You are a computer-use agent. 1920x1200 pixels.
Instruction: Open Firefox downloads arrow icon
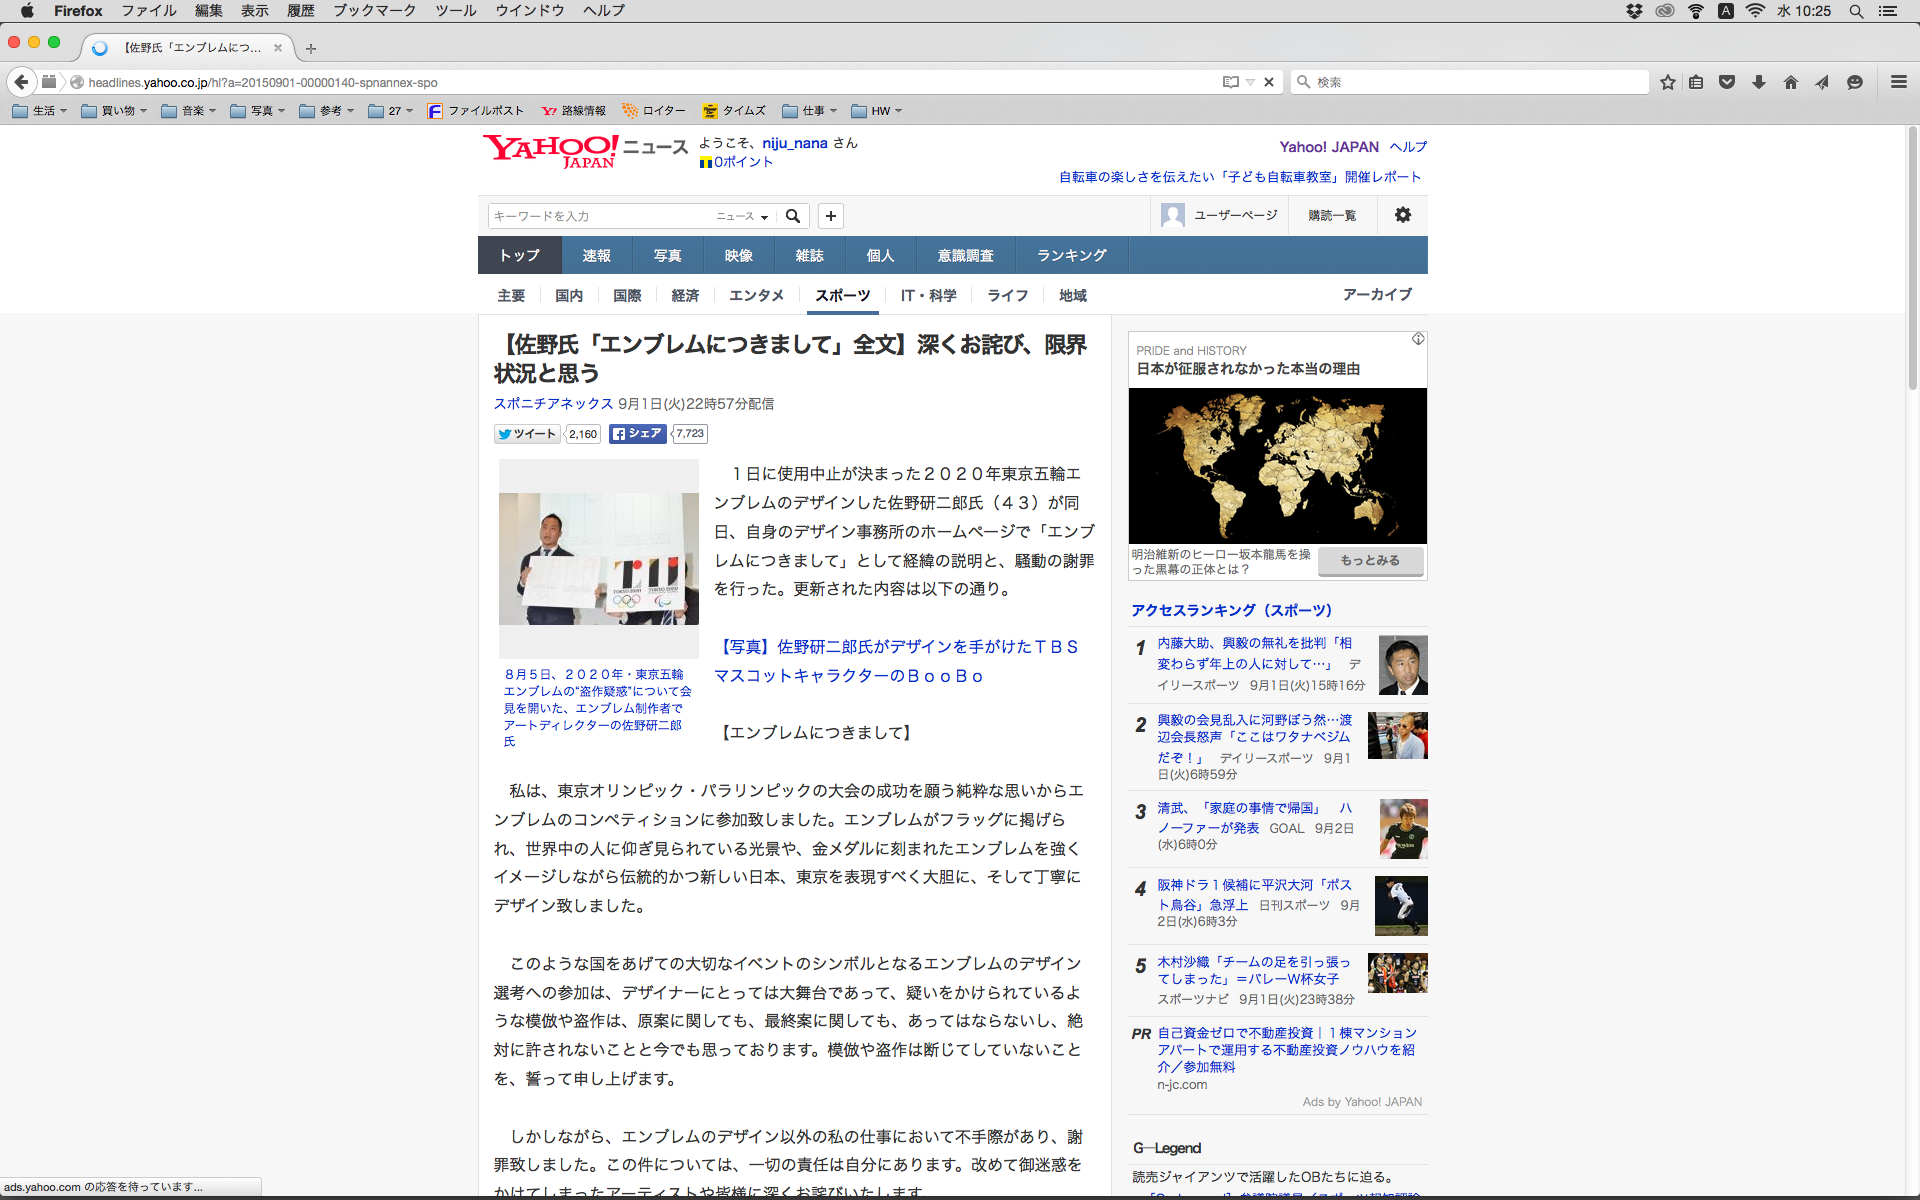pos(1759,82)
